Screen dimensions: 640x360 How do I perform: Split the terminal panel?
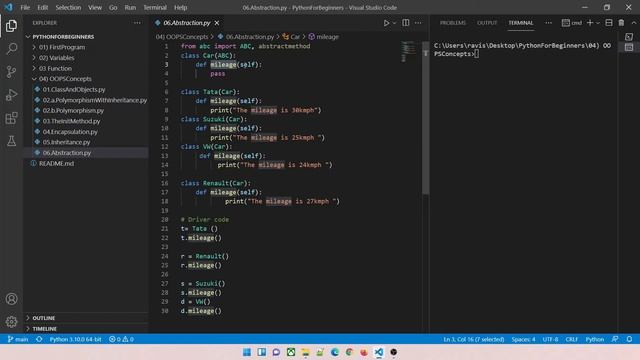pos(609,23)
